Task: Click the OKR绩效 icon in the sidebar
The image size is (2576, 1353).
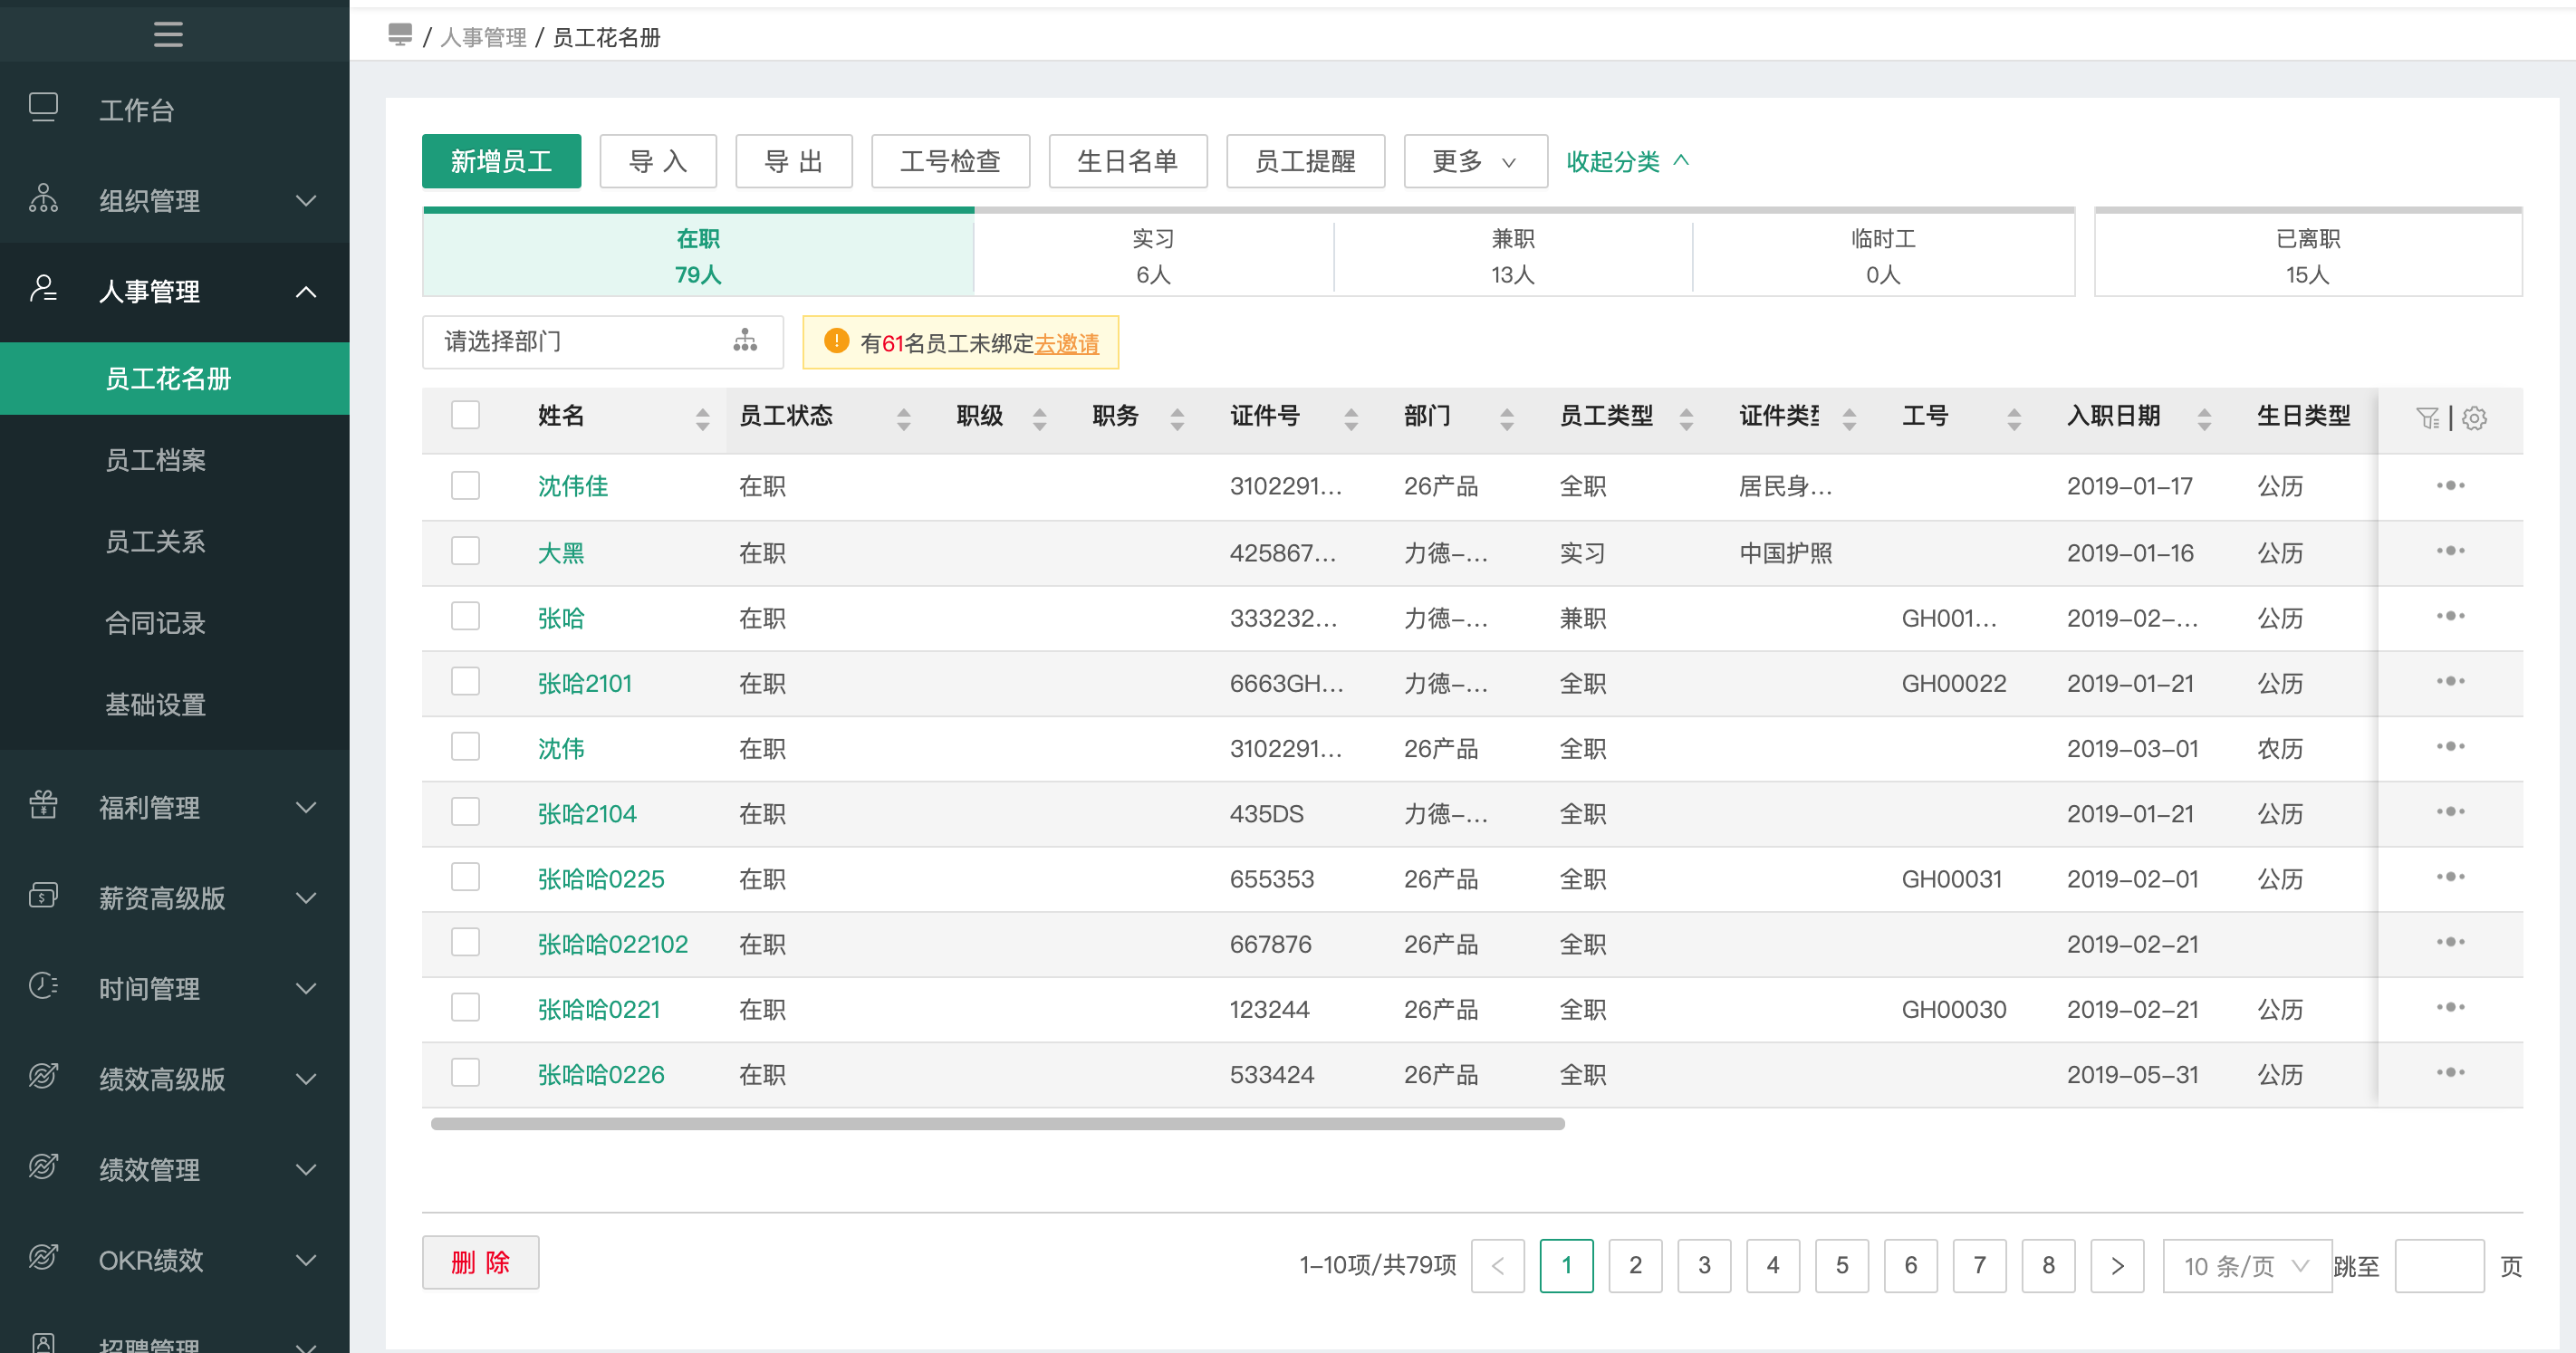Action: 42,1260
